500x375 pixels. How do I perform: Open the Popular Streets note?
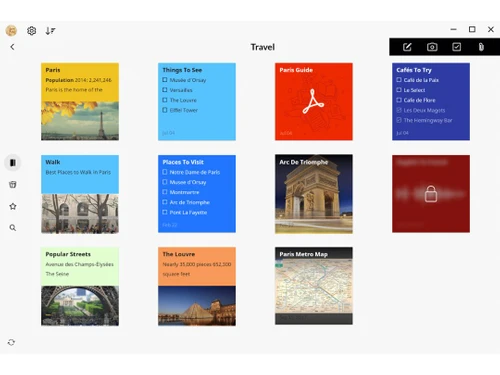coord(80,286)
